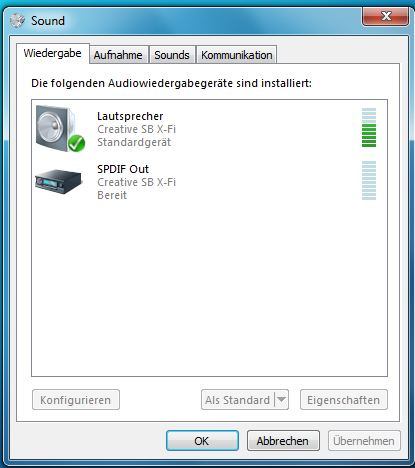Screen dimensions: 415x468
Task: Cancel with the Abbrechen button
Action: tap(283, 441)
